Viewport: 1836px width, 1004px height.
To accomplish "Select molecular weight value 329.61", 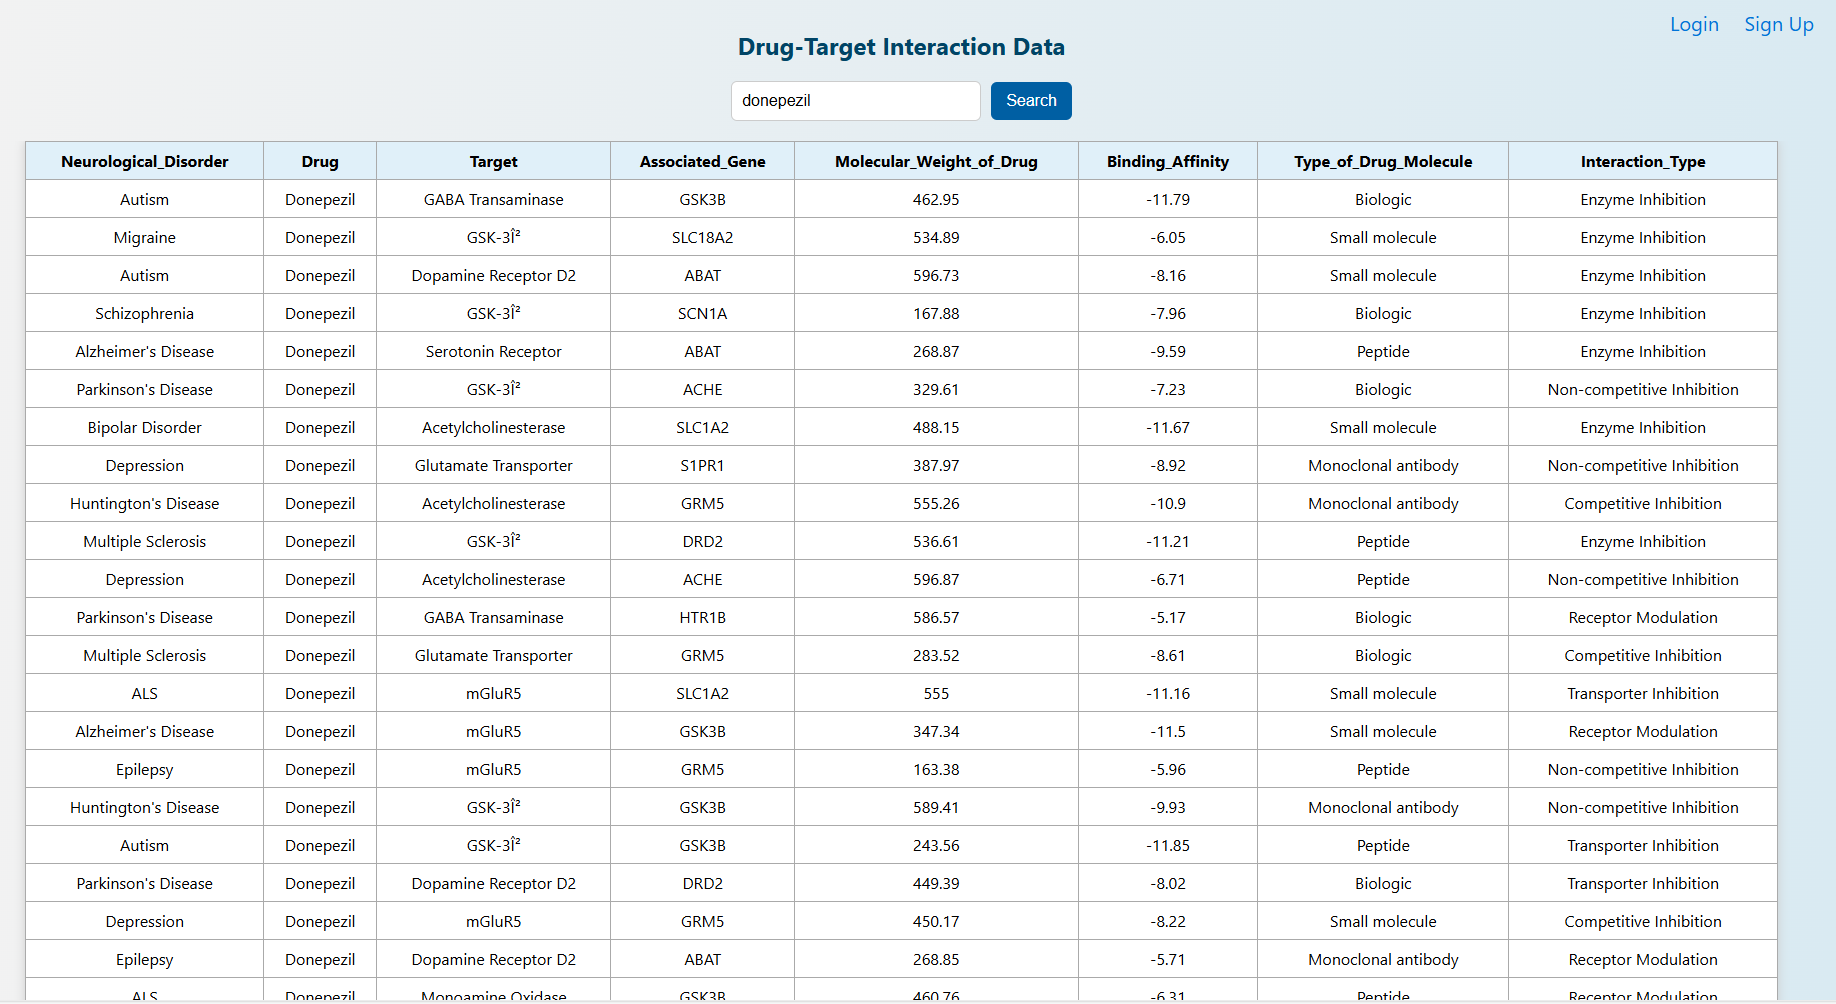I will [x=936, y=389].
